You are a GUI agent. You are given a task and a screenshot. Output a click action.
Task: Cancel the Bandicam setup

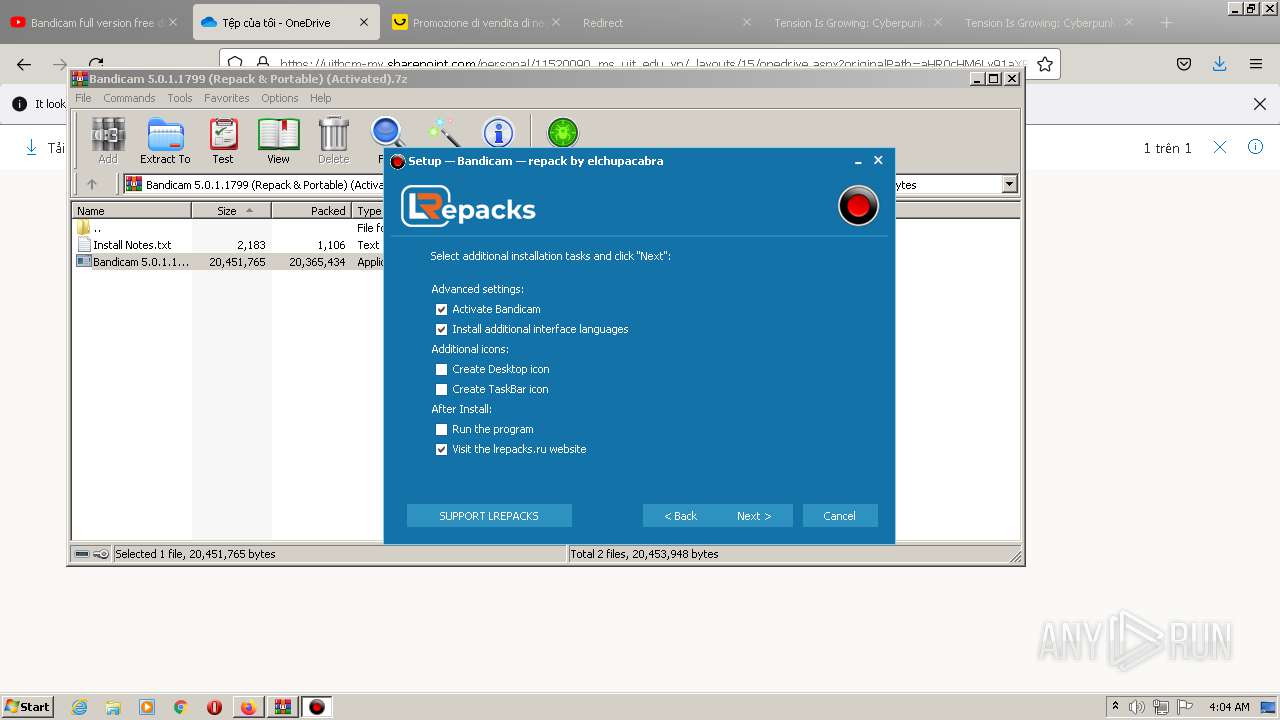click(x=840, y=516)
